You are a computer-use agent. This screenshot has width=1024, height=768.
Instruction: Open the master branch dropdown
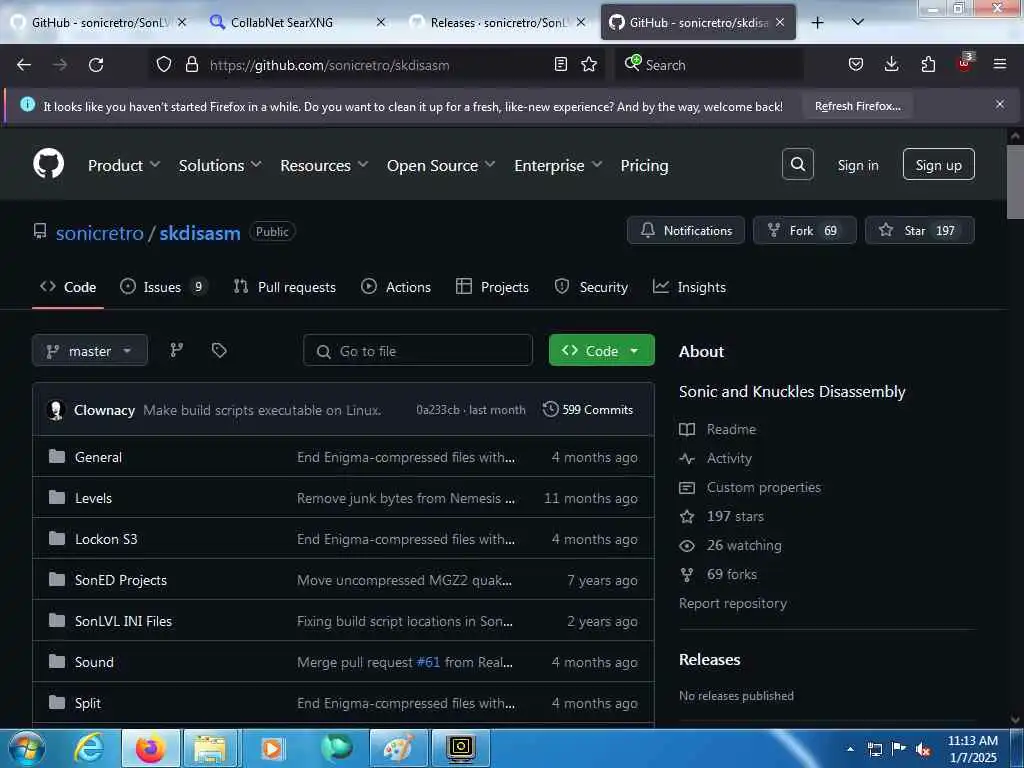[89, 351]
